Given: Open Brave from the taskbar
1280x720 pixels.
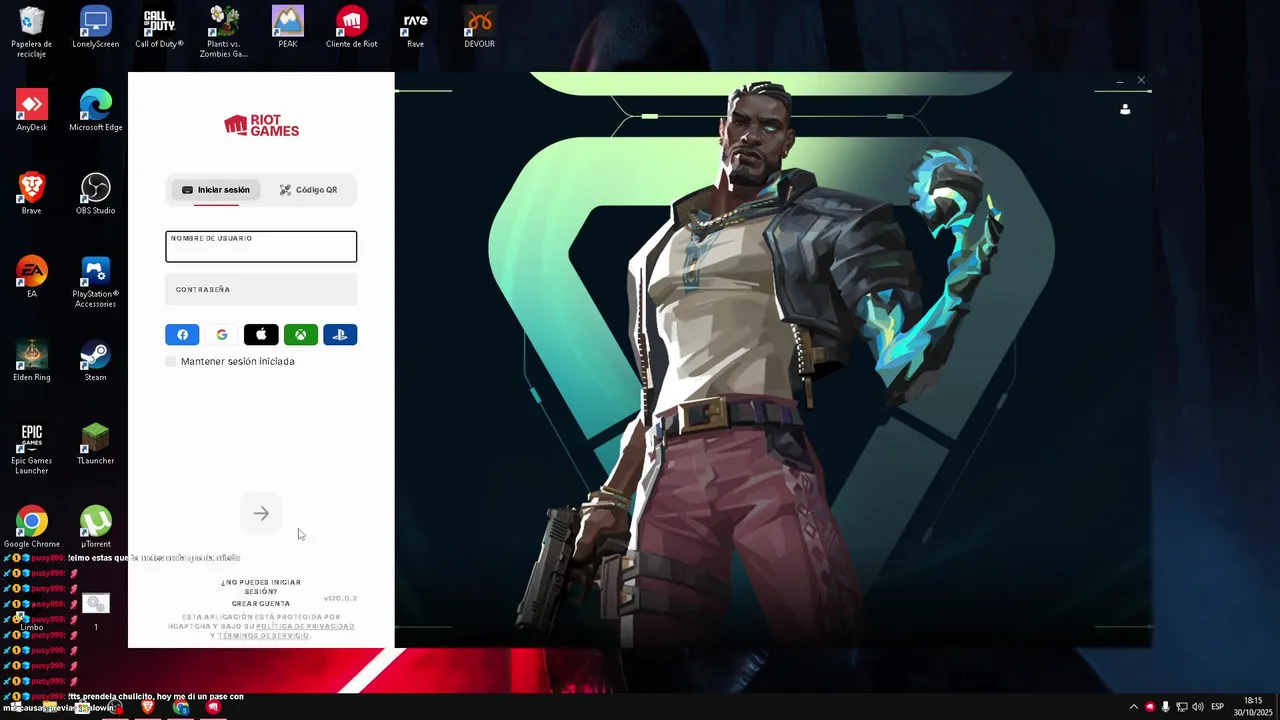Looking at the screenshot, I should pos(148,707).
